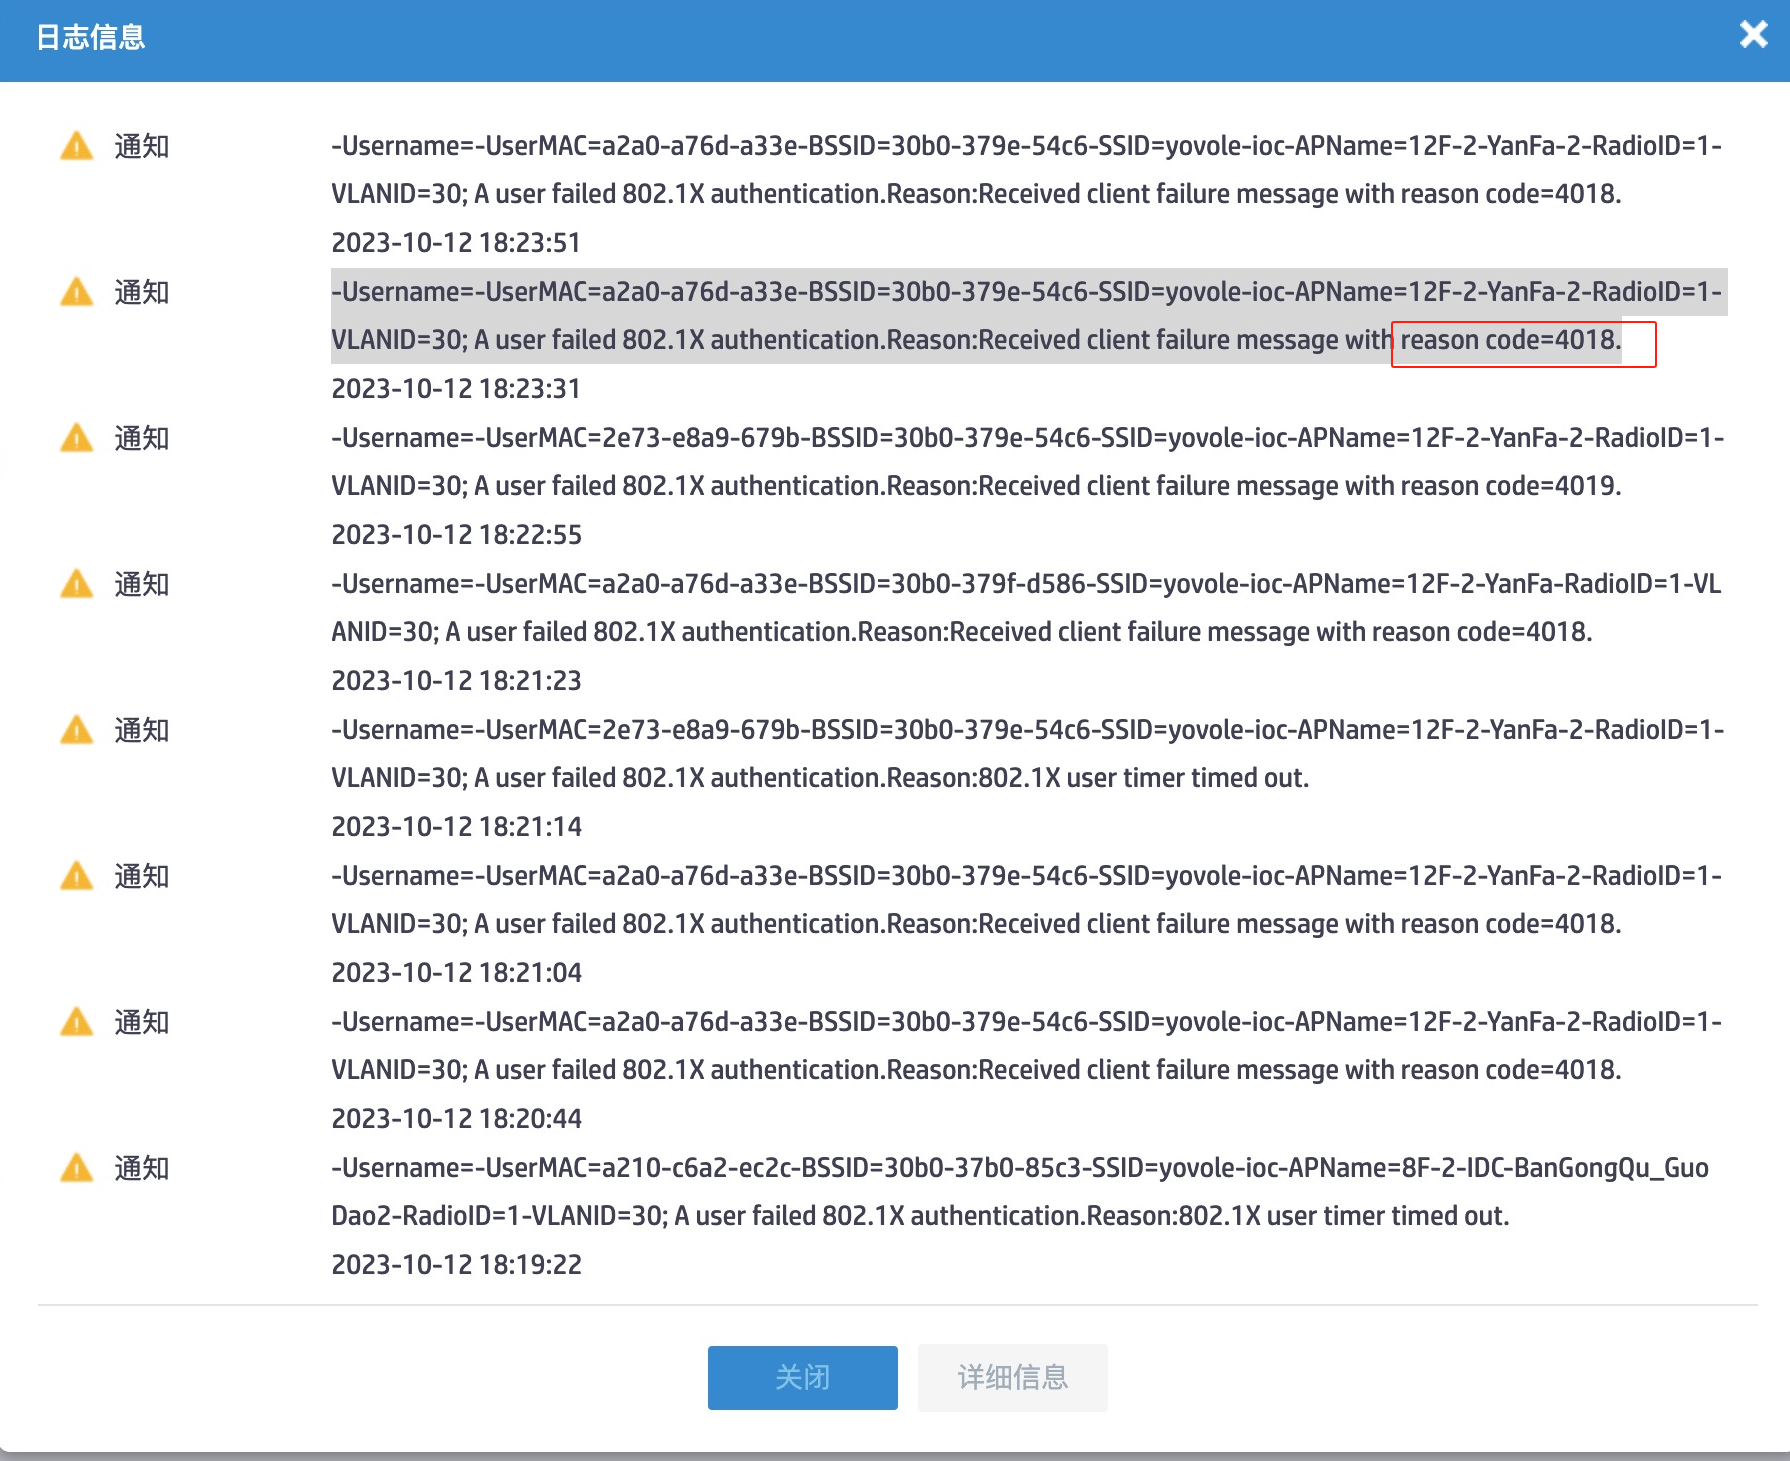The image size is (1790, 1461).
Task: Click the 关闭 button
Action: click(803, 1378)
